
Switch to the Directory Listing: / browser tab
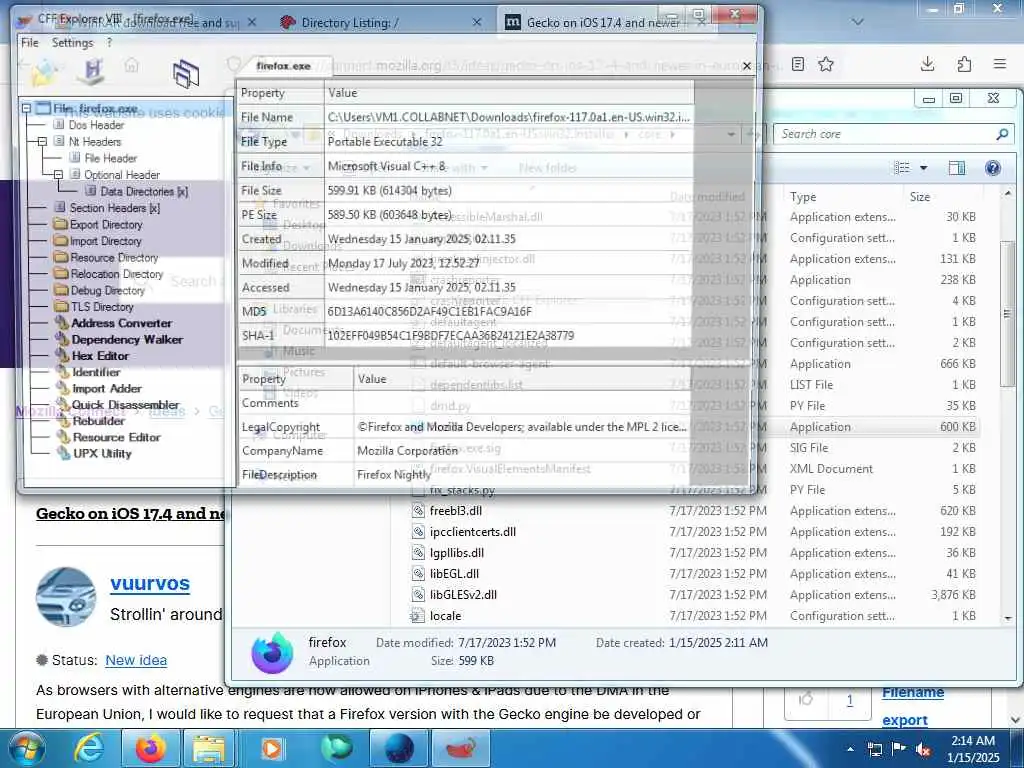click(382, 23)
